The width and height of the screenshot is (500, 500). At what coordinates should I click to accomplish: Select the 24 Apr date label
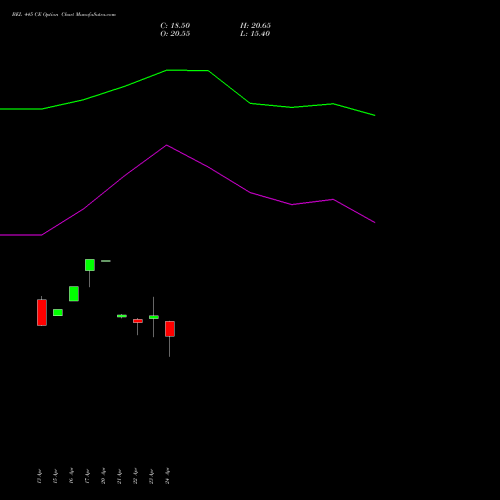point(167,476)
